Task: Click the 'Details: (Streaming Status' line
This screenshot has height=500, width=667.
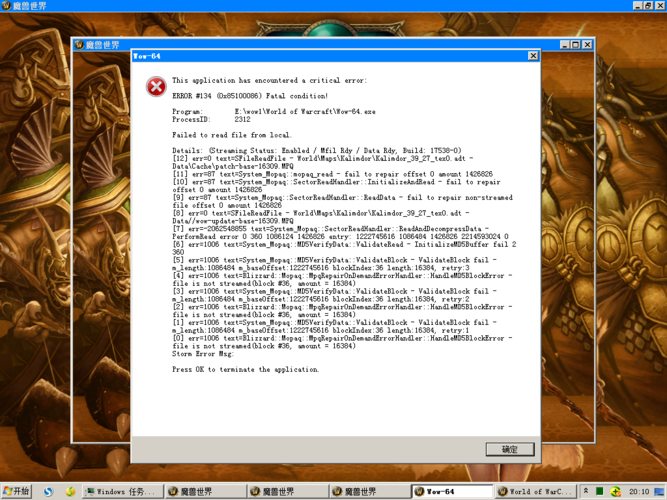Action: click(x=316, y=150)
